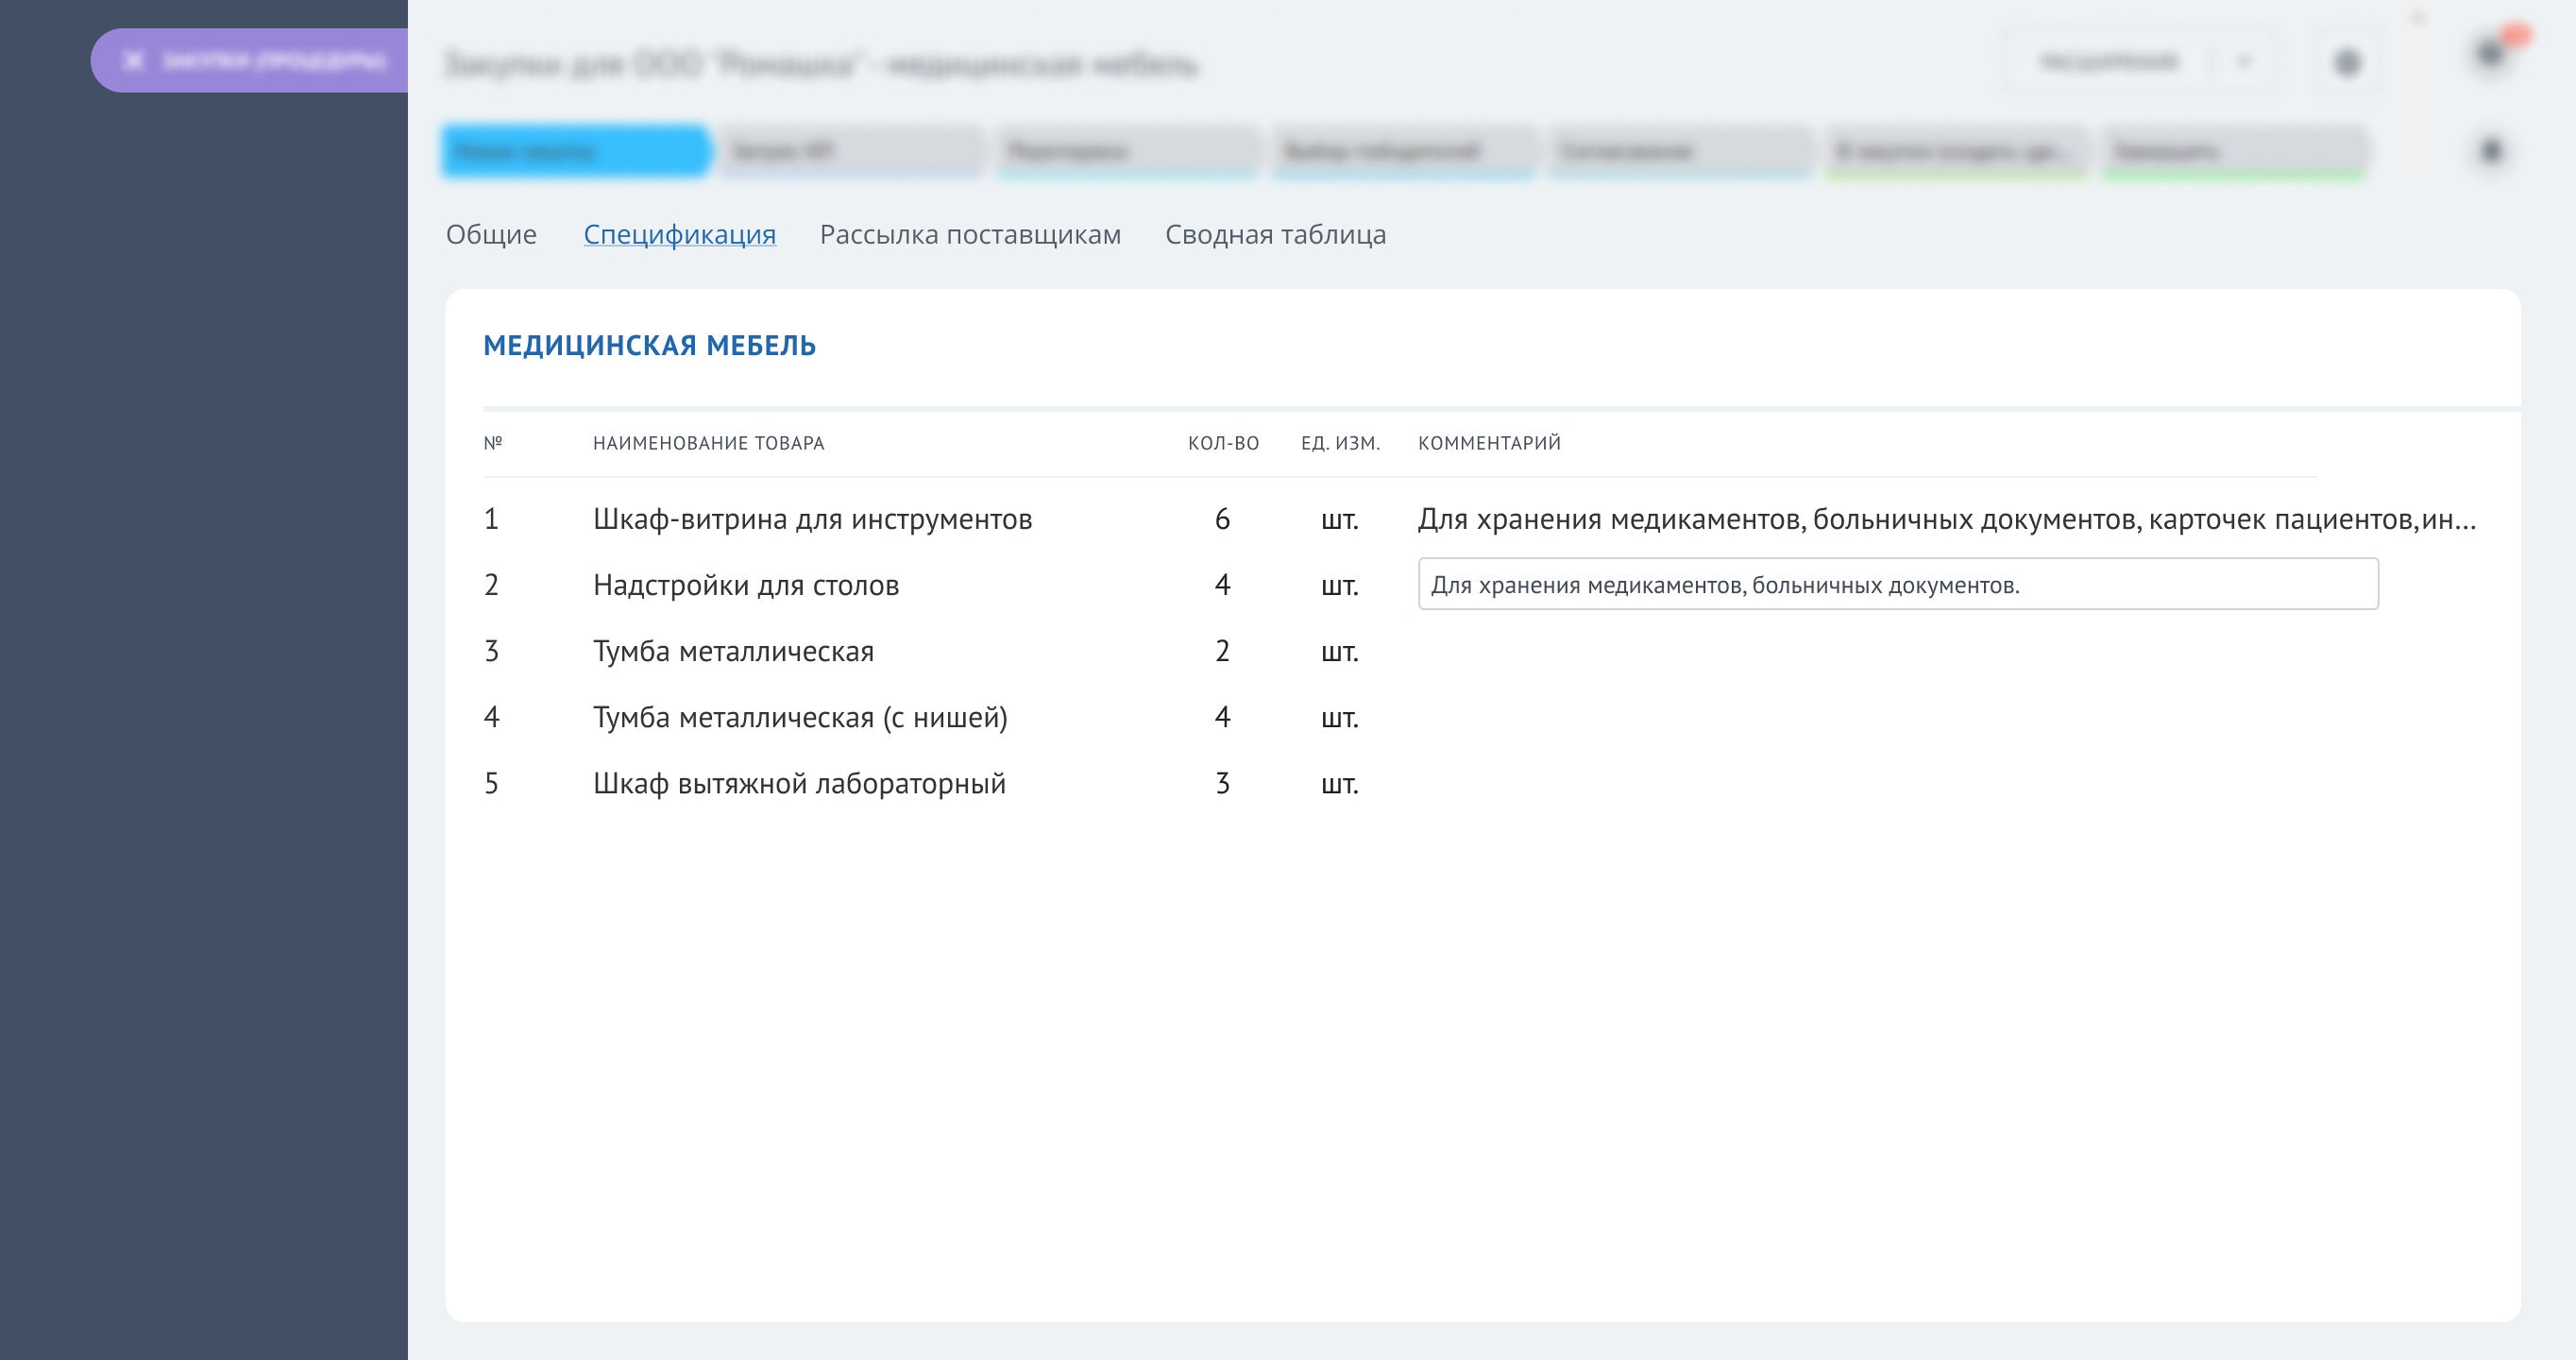Click the quantity value 6 on row 1
This screenshot has width=2576, height=1360.
[x=1221, y=518]
